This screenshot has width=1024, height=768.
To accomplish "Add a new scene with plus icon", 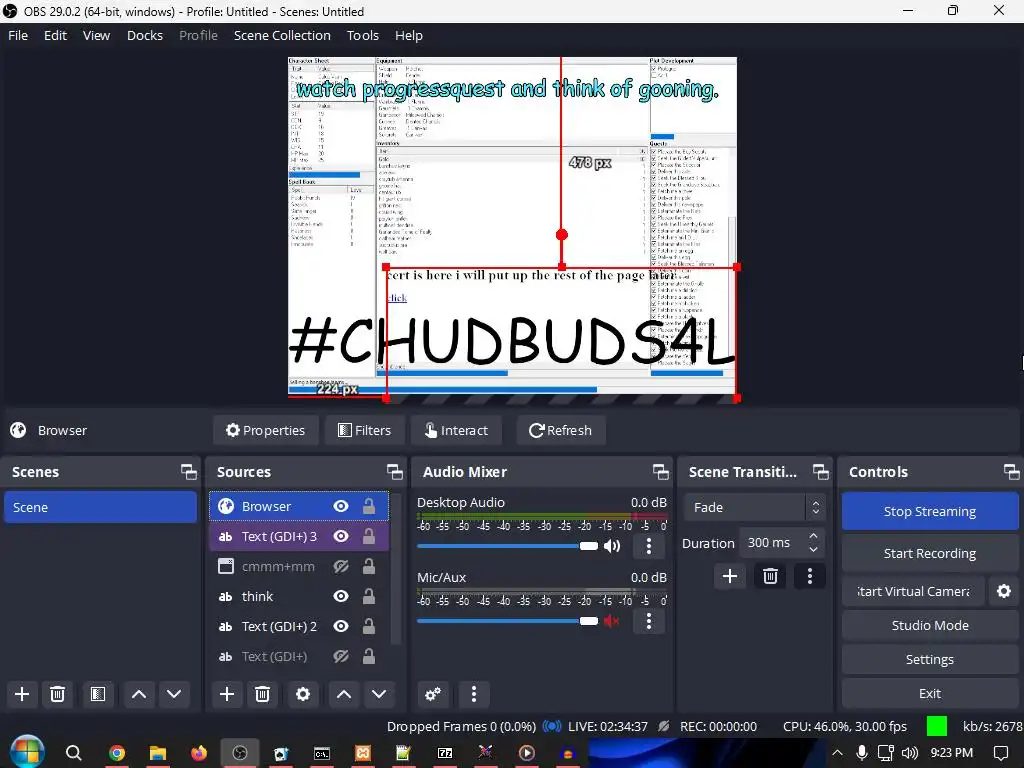I will tap(22, 694).
